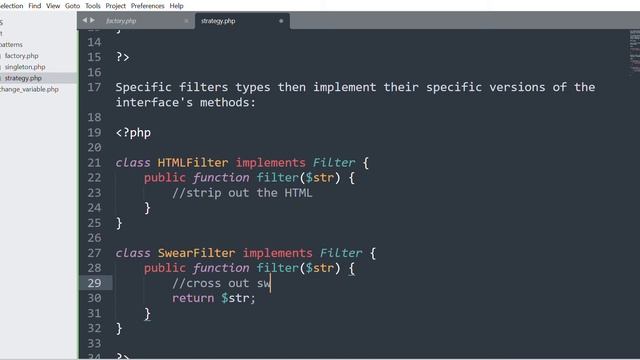
Task: Click line number 17 in the gutter
Action: tap(94, 87)
